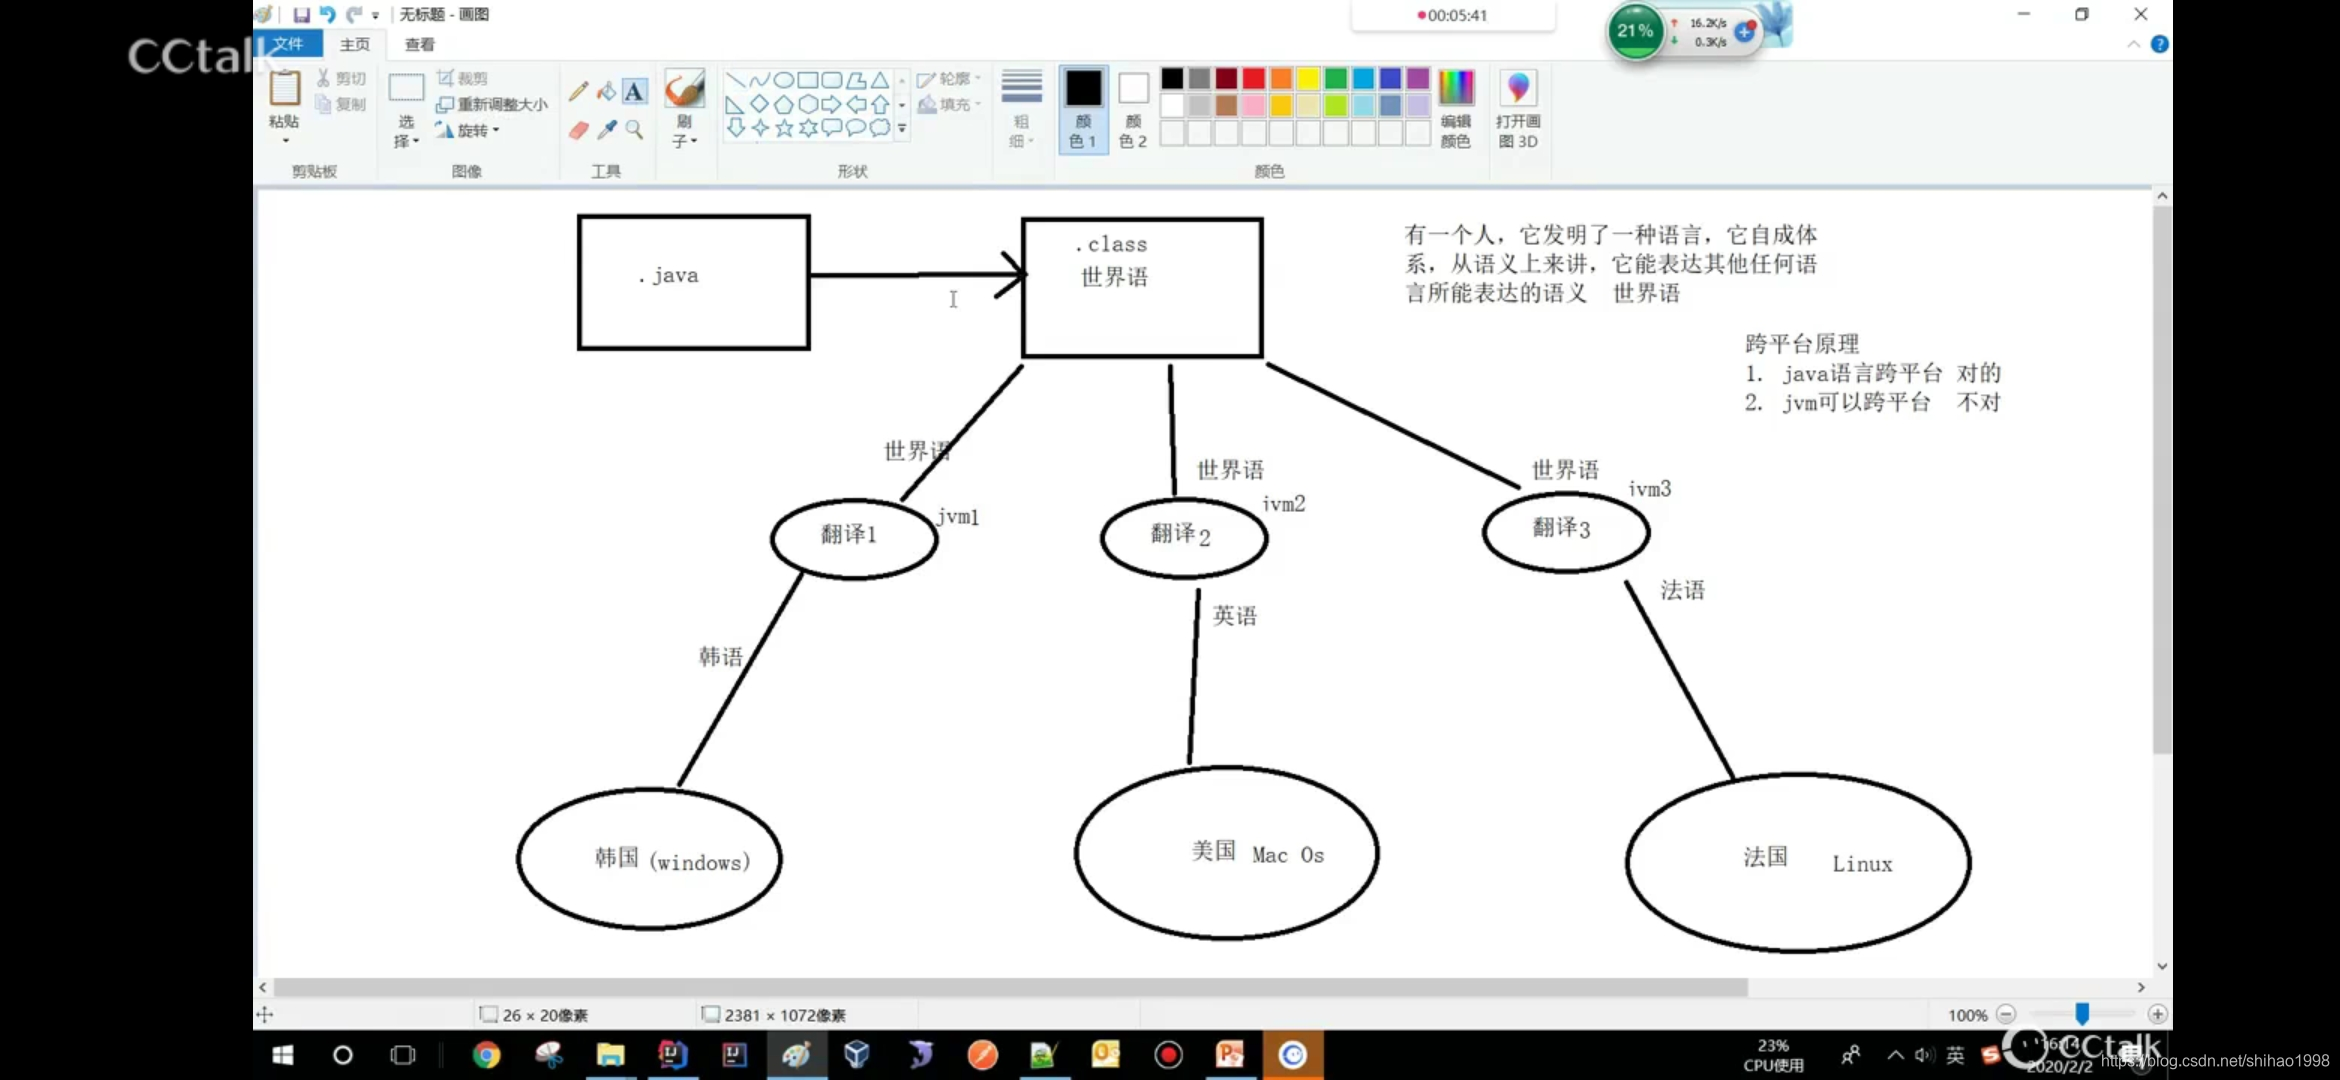Choose the Curve shape
Screen dimensions: 2340x1080
click(x=760, y=80)
